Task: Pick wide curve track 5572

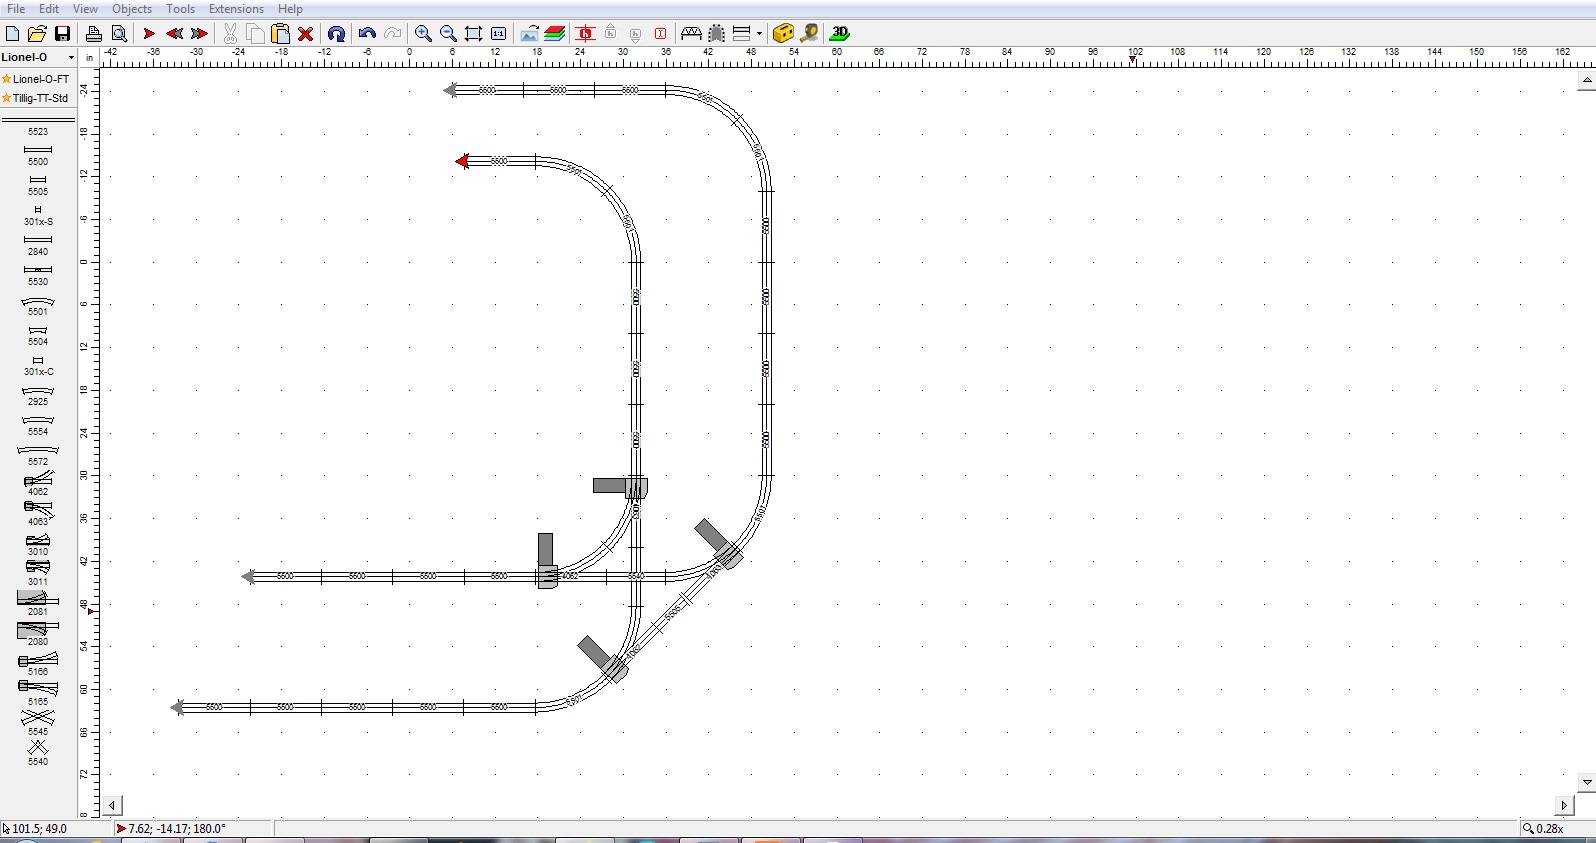Action: [38, 455]
